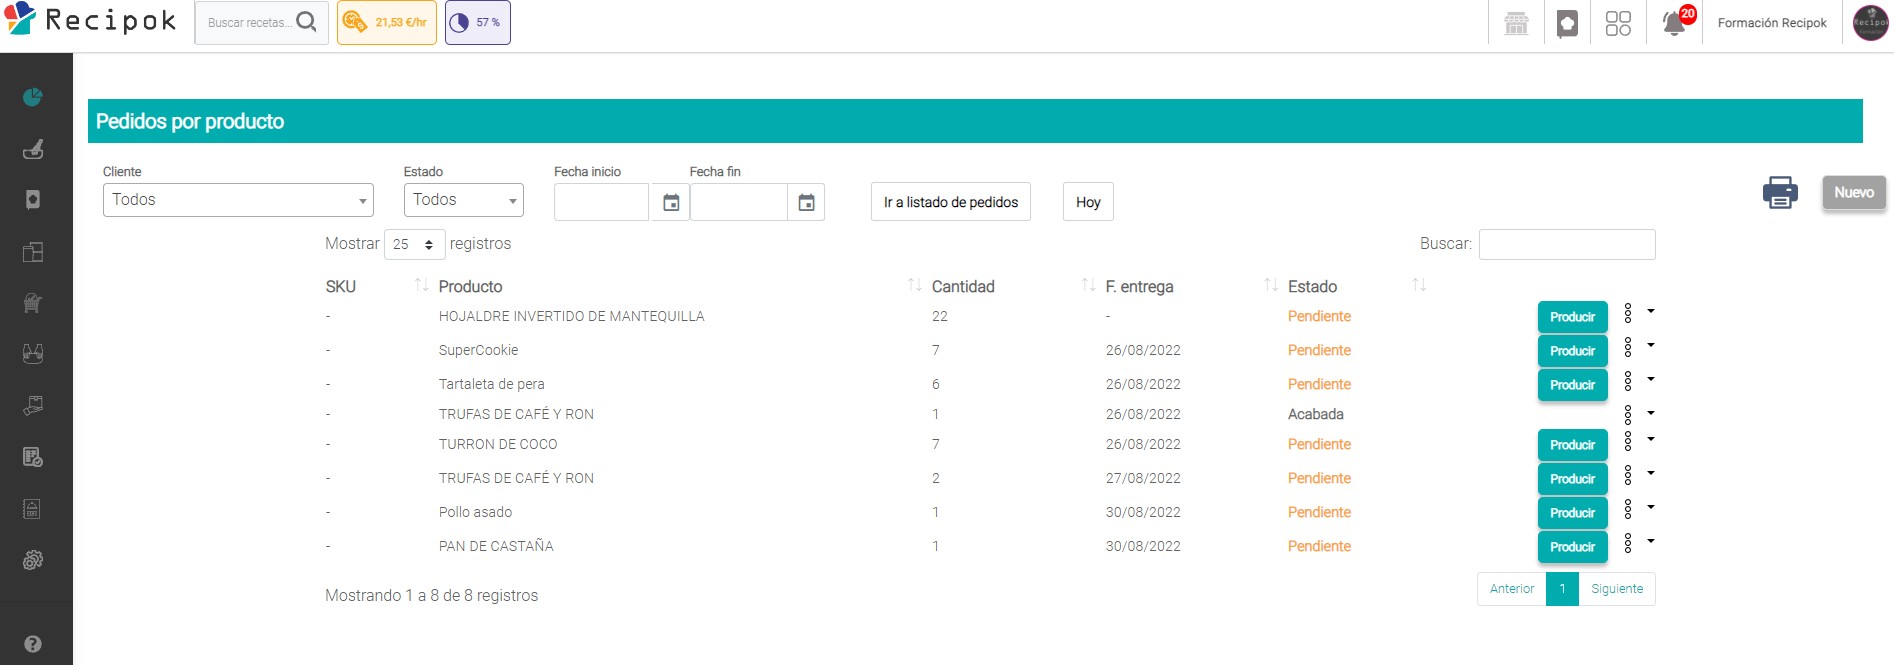Expand dropdown for 27/08/2022 TRUFAS DE CAFÉ Y RON
Viewport: 1894px width, 665px height.
(x=1651, y=473)
